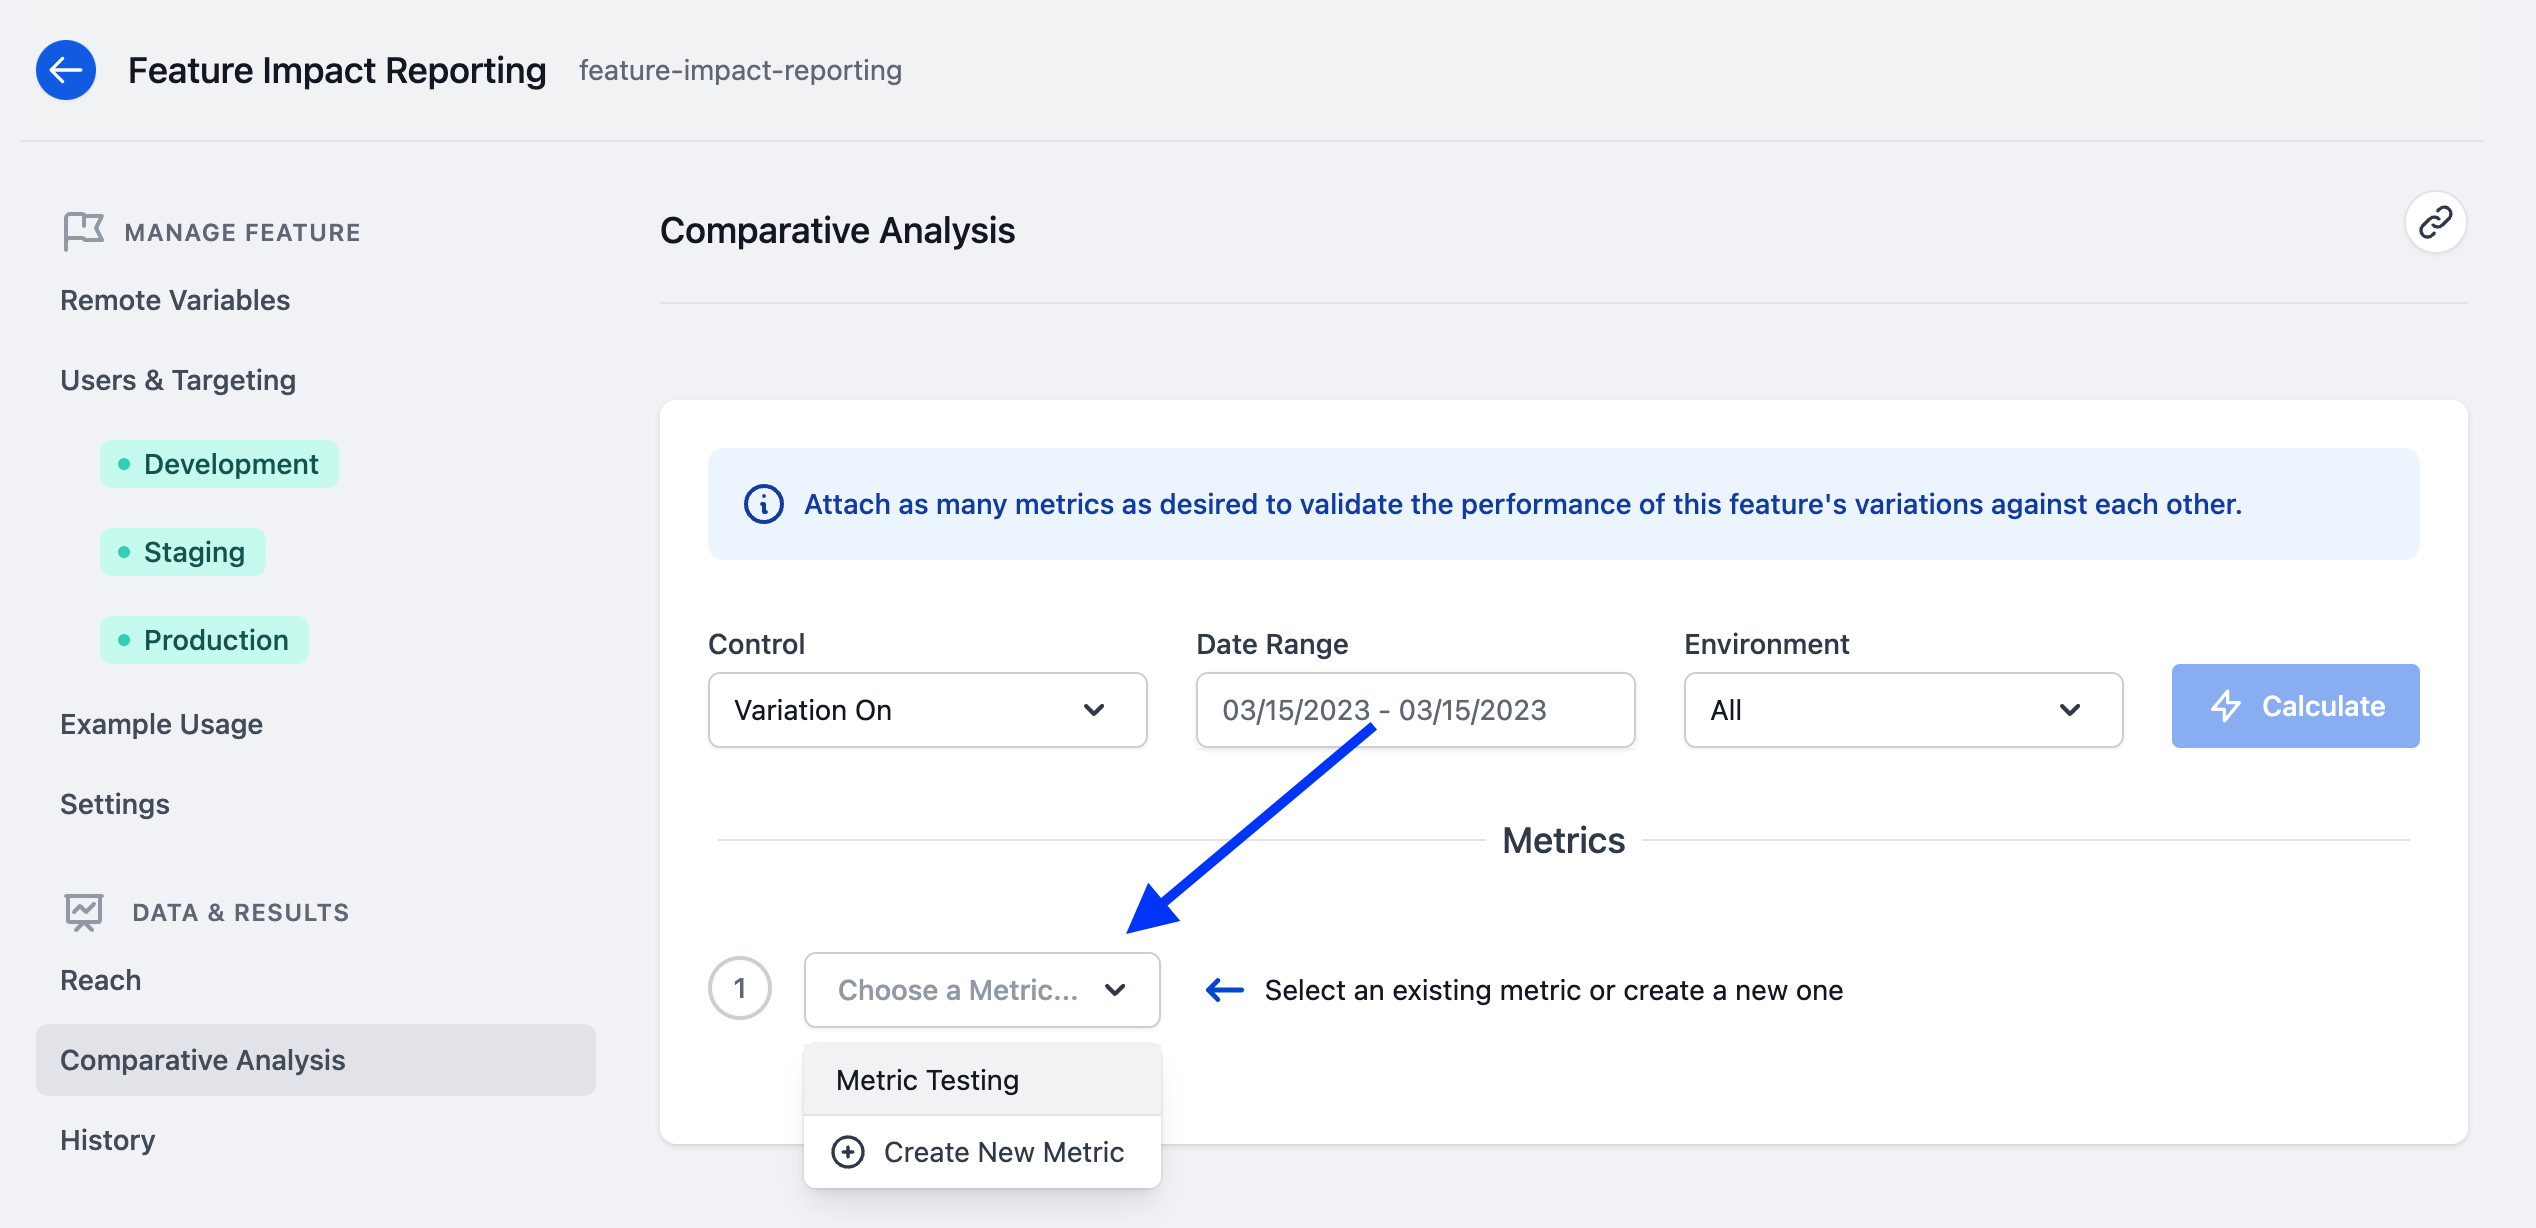Select the Metric Testing option

coord(982,1080)
